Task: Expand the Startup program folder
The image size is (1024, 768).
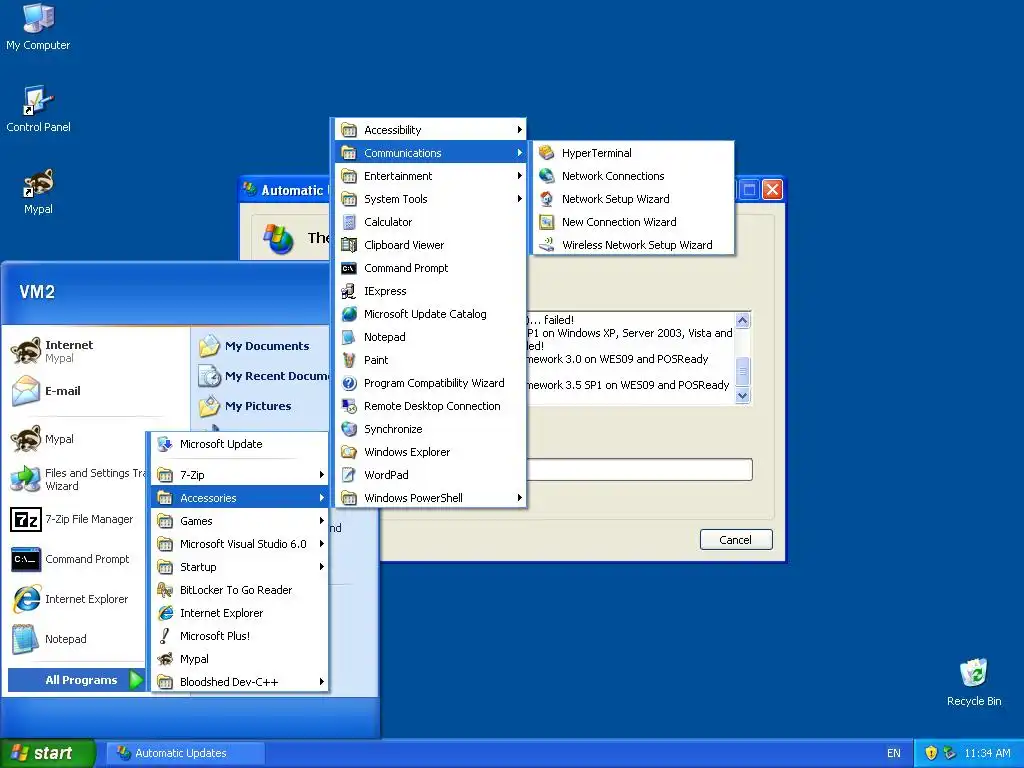Action: click(239, 567)
